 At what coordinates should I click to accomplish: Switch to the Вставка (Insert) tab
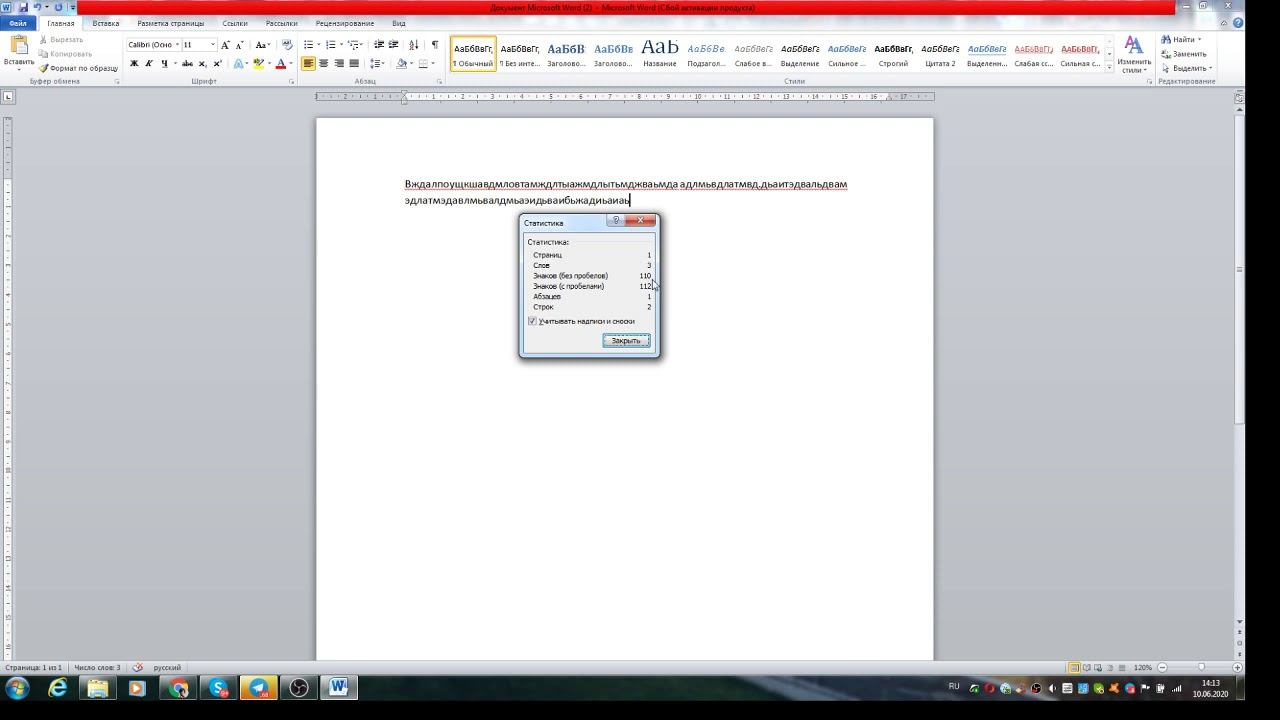(105, 23)
